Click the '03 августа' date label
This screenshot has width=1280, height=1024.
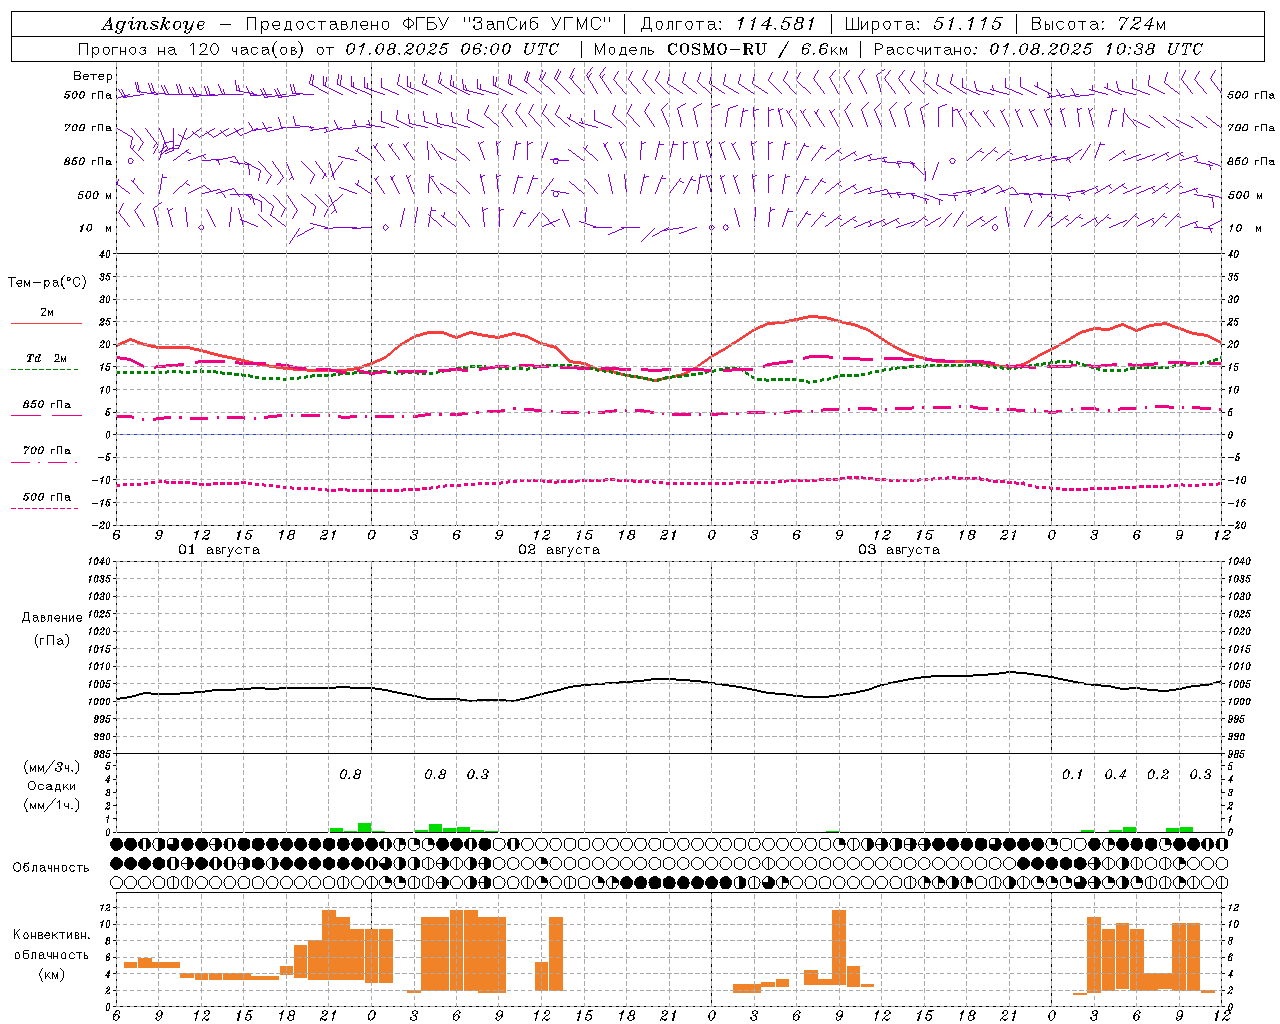899,550
